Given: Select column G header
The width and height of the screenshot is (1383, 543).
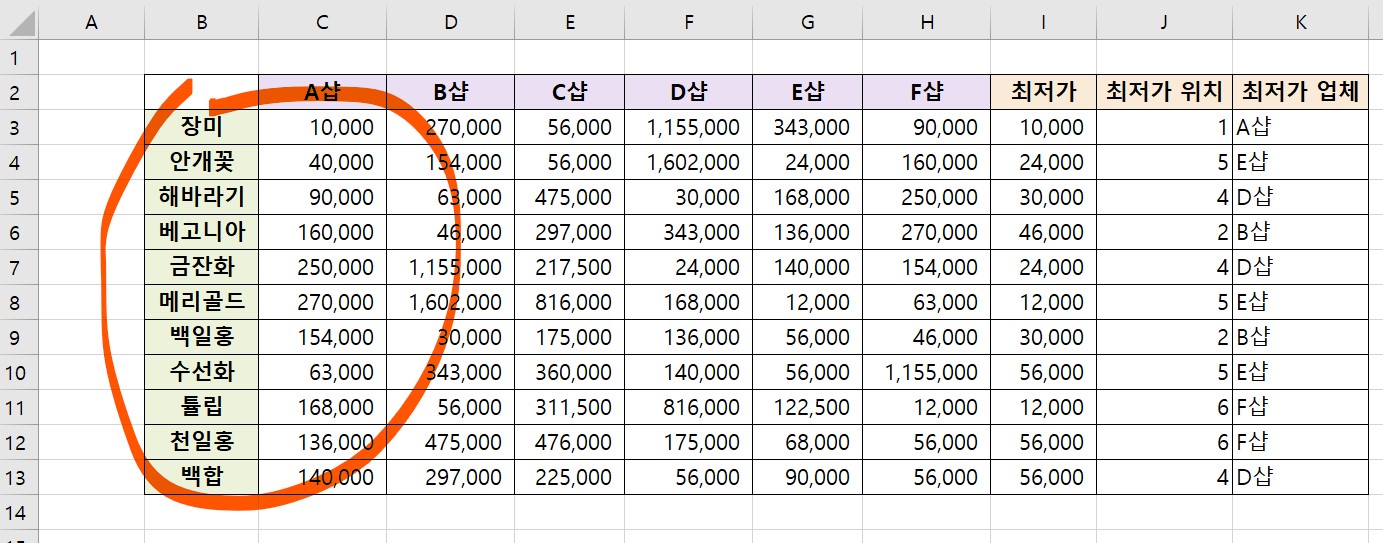Looking at the screenshot, I should [x=807, y=21].
